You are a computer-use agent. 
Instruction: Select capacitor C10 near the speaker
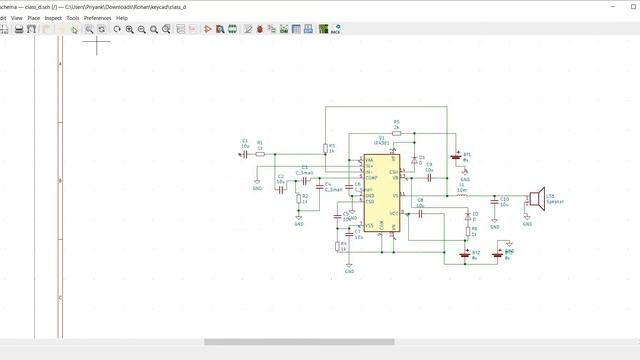pos(495,202)
